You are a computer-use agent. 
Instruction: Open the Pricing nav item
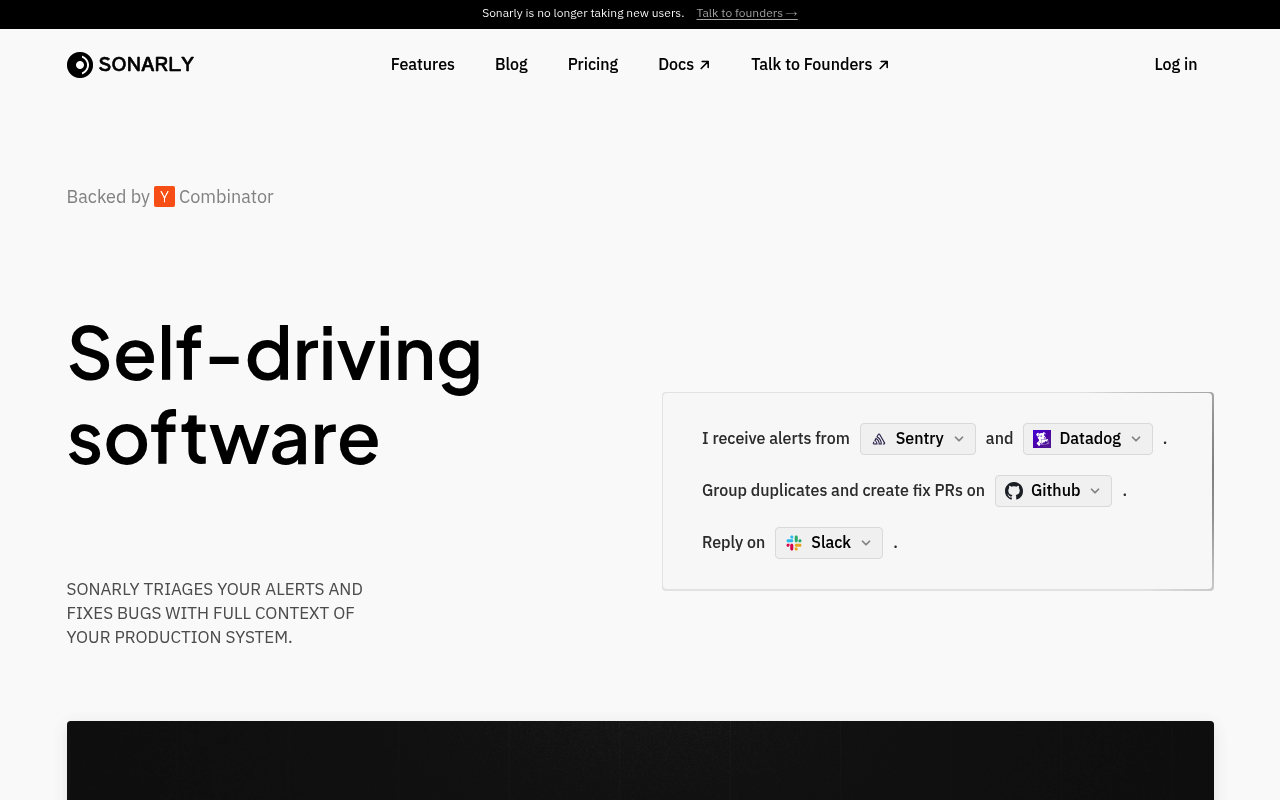coord(593,64)
